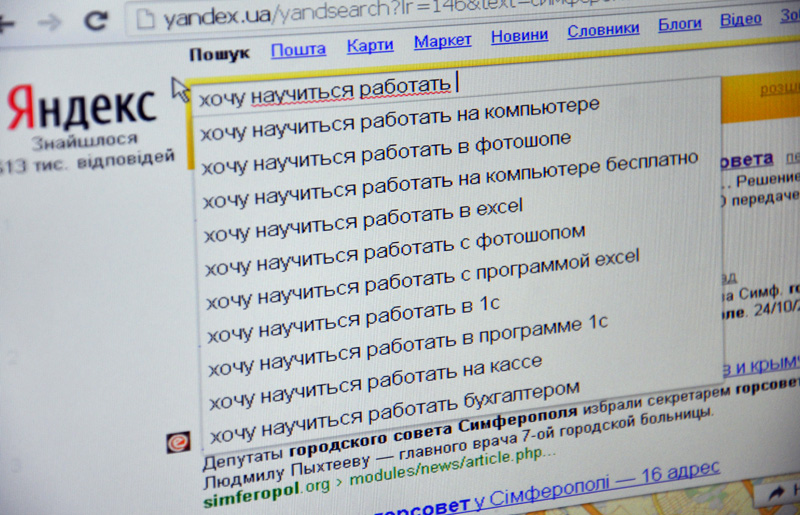Click the Яндекс logo

point(82,107)
